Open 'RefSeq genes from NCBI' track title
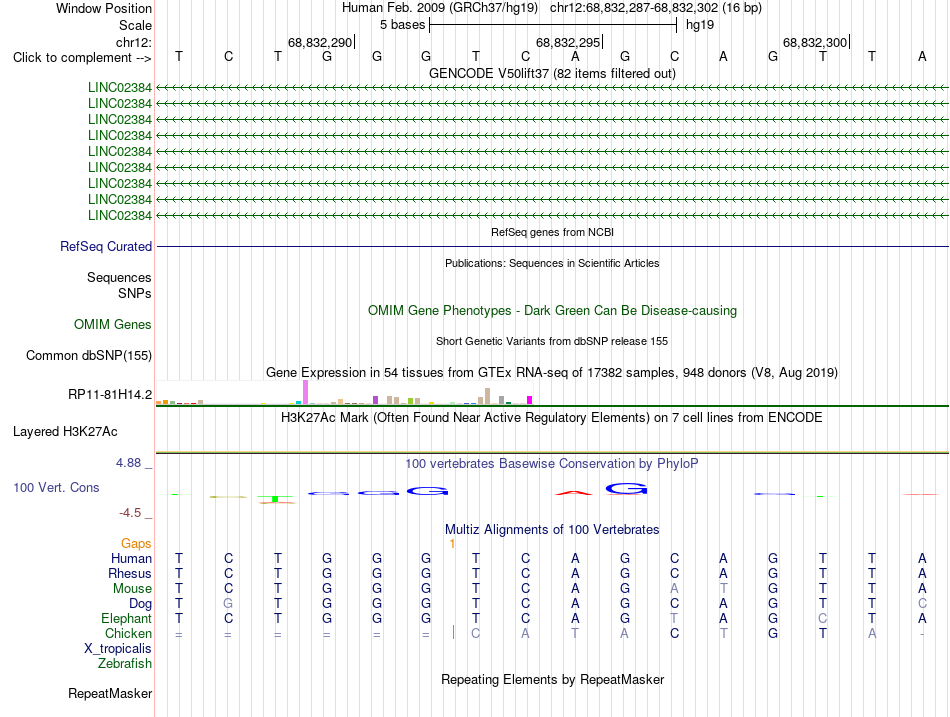 [552, 232]
